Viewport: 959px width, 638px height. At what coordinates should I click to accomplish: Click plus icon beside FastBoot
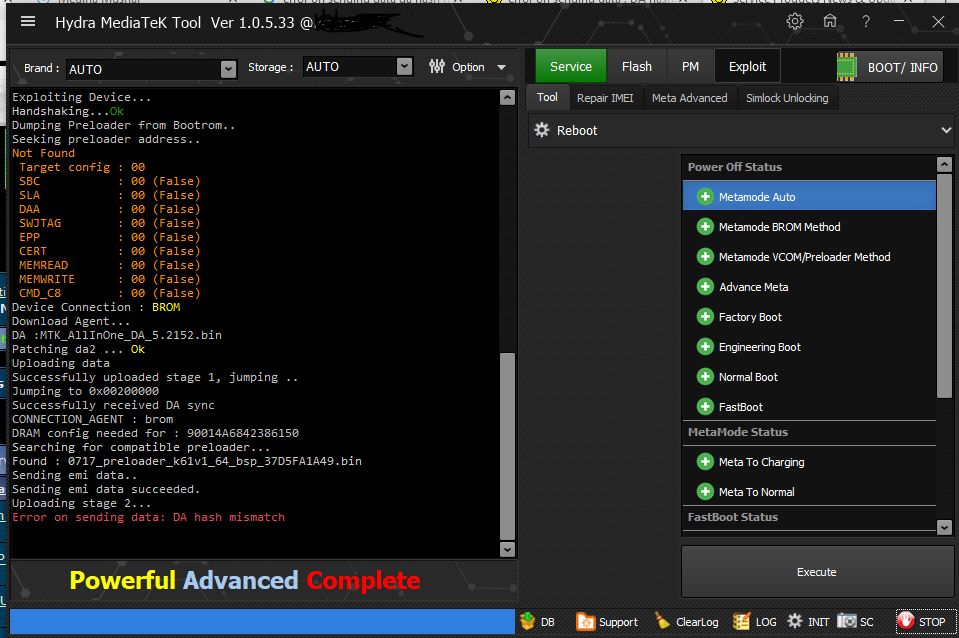tap(705, 407)
